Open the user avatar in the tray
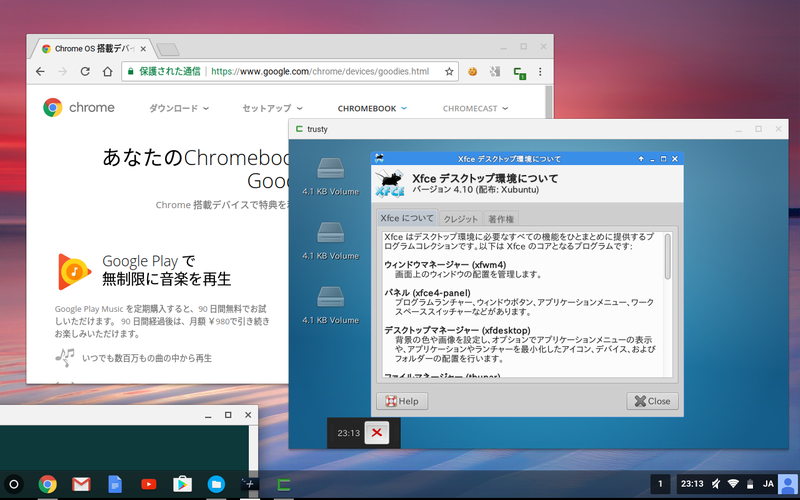The width and height of the screenshot is (800, 500). [788, 484]
